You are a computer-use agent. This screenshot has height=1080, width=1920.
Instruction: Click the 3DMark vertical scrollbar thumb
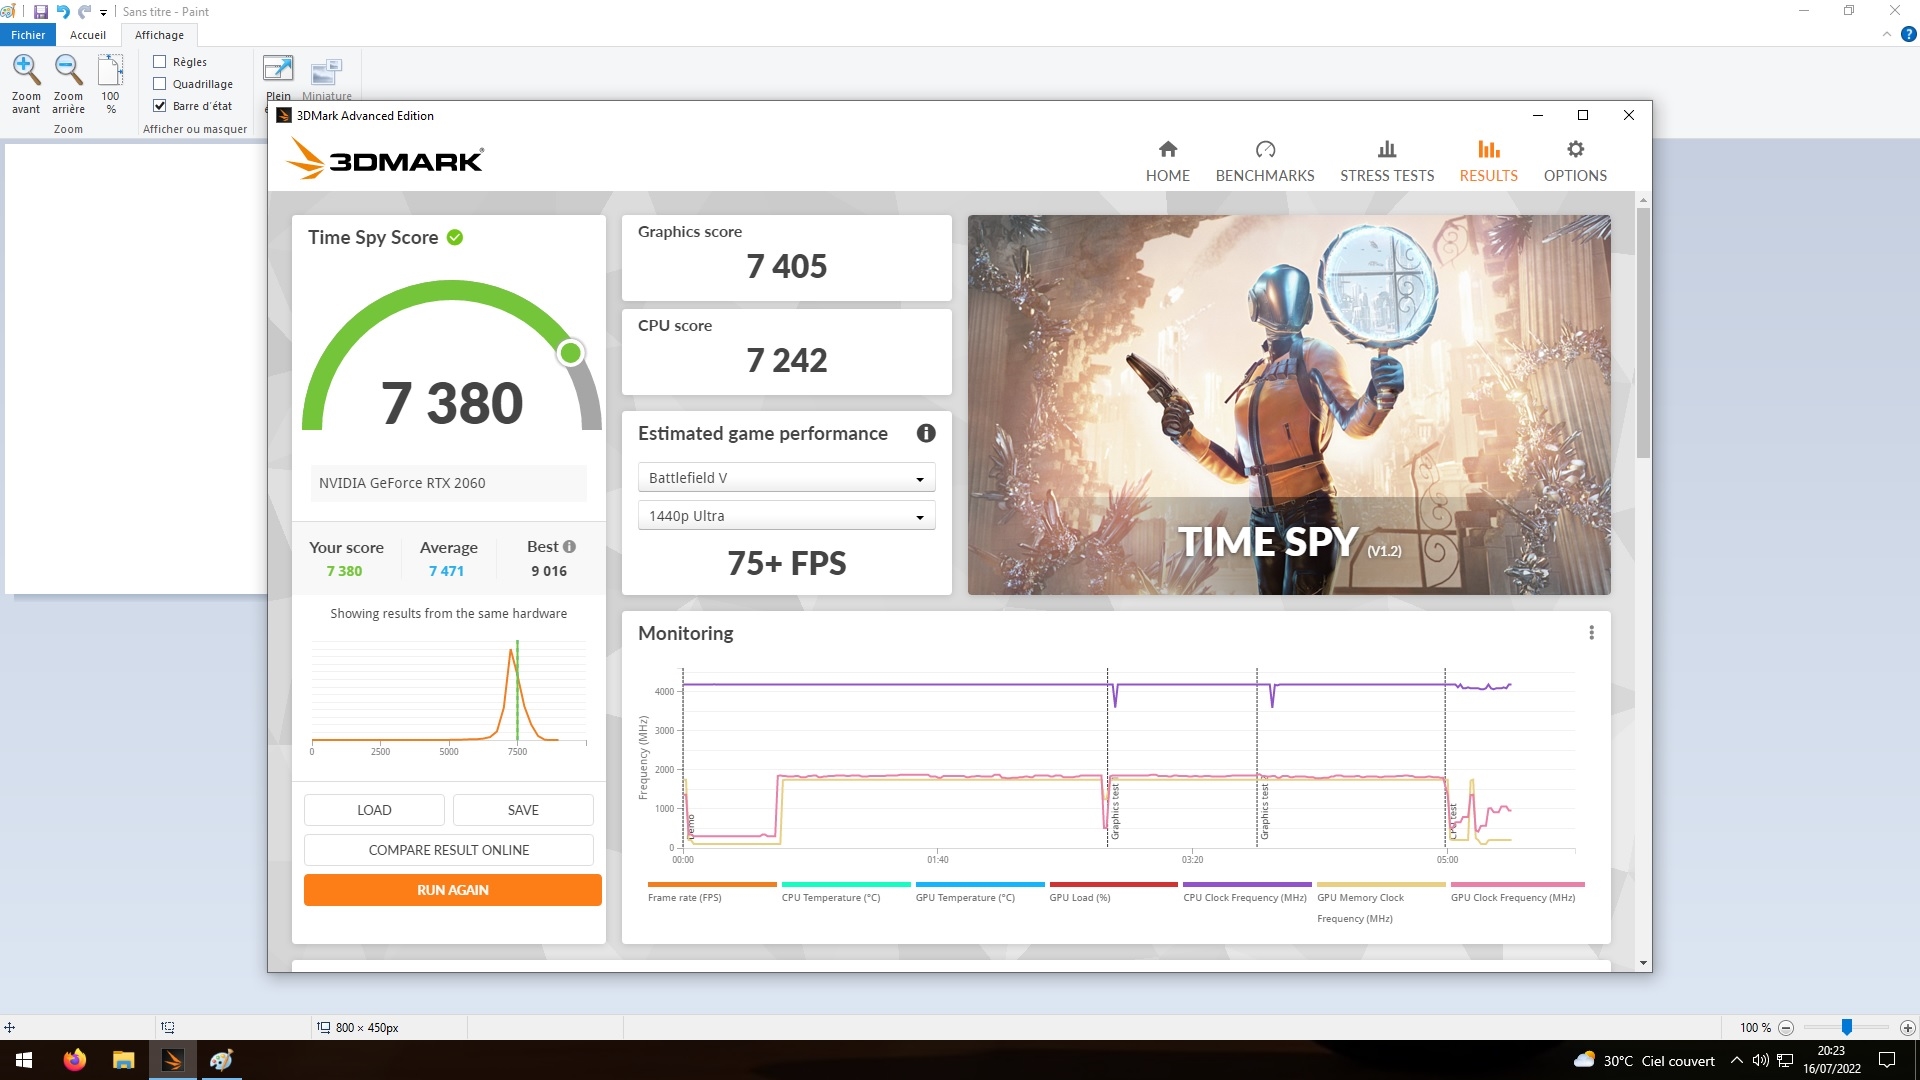(1643, 333)
